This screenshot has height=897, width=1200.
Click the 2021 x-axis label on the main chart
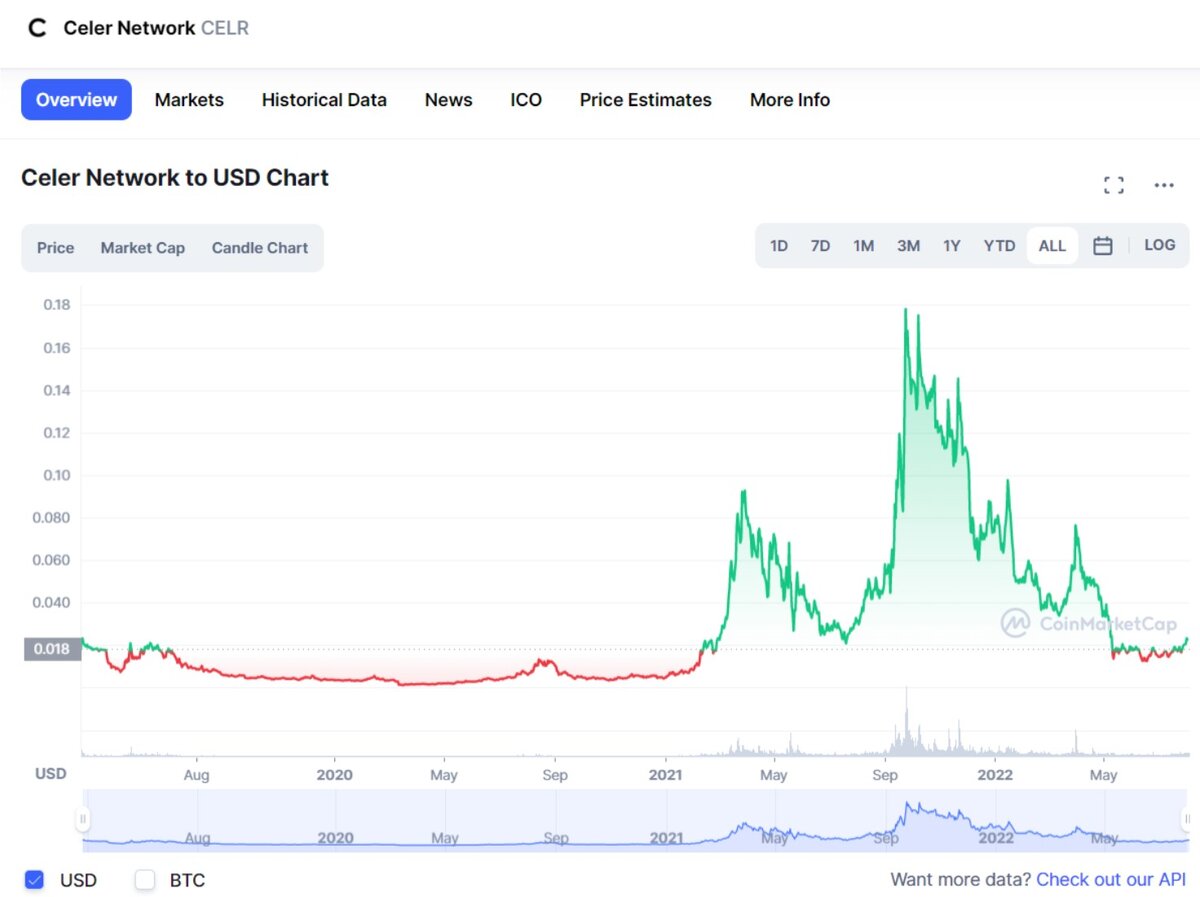coord(666,775)
